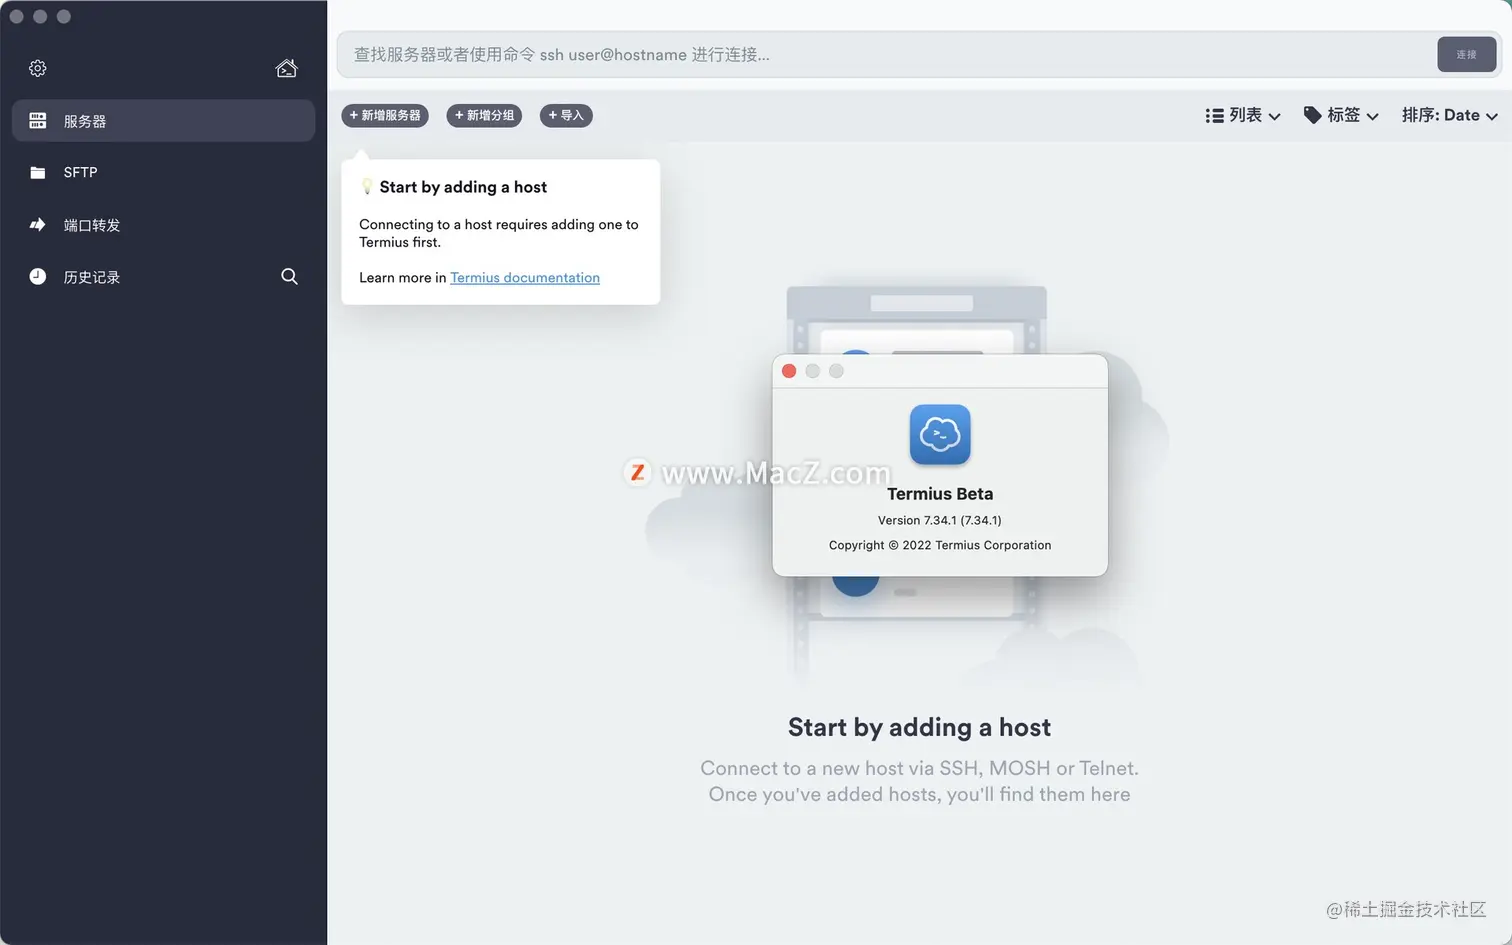Screen dimensions: 1512x945
Task: Open local terminal via house icon
Action: pos(287,68)
